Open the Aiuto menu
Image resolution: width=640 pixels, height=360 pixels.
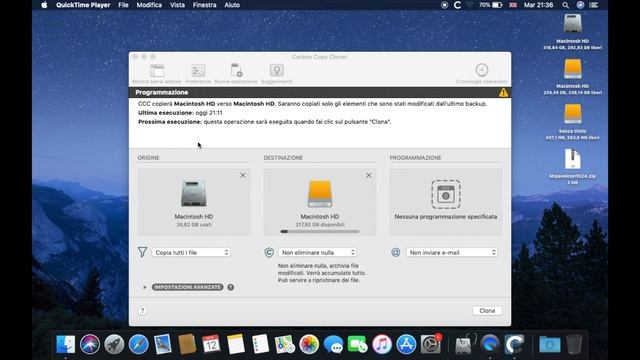coord(232,5)
